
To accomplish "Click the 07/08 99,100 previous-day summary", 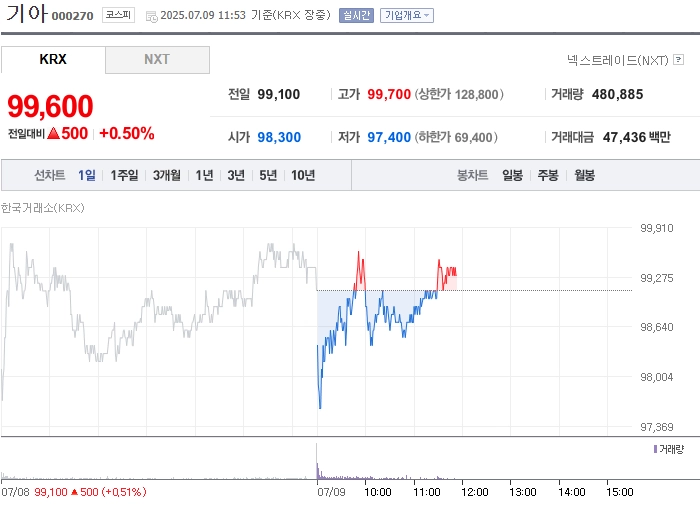I will point(74,492).
